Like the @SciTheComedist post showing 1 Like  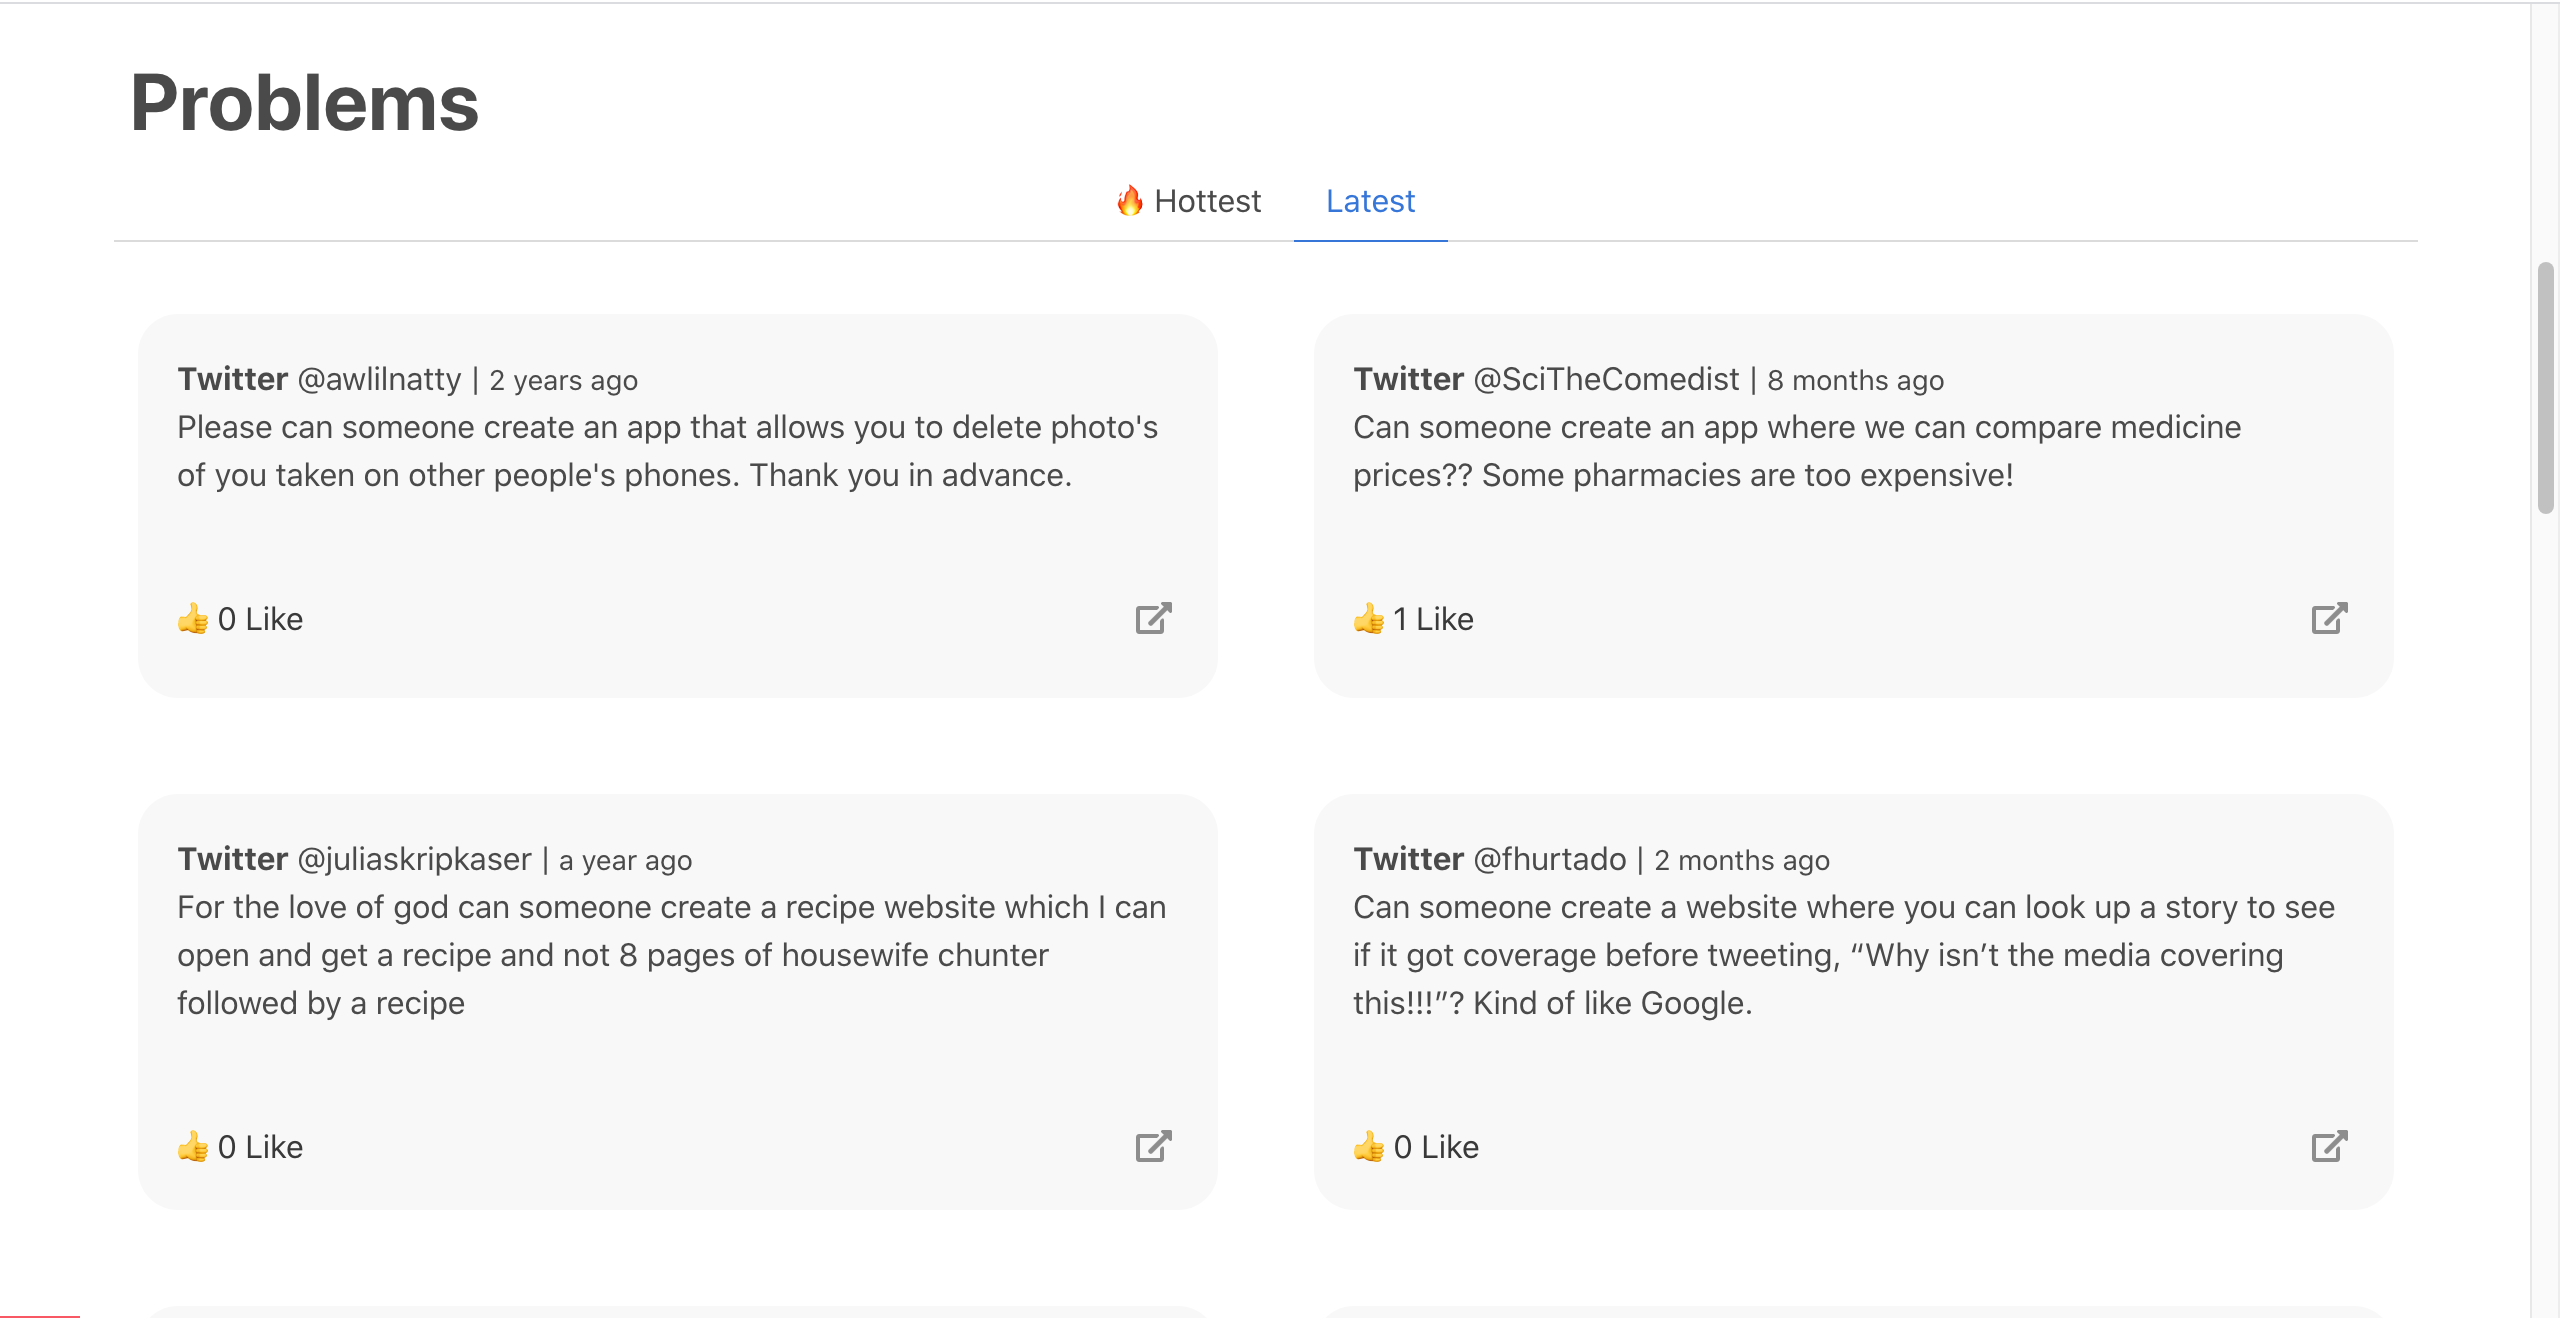click(1433, 619)
